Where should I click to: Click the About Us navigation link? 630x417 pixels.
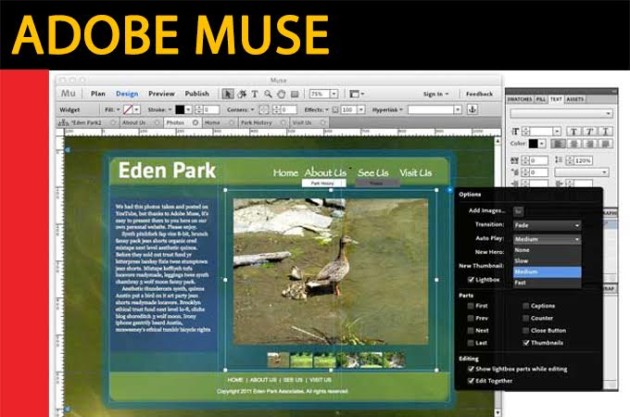point(325,172)
